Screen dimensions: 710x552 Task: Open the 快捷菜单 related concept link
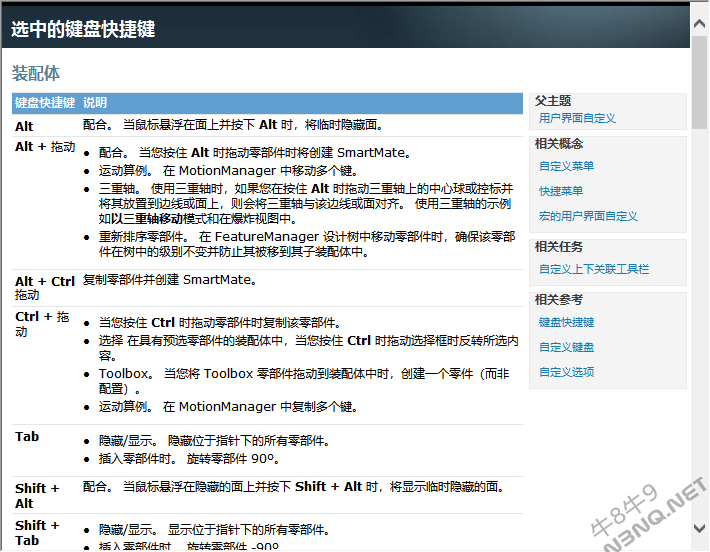pyautogui.click(x=561, y=191)
